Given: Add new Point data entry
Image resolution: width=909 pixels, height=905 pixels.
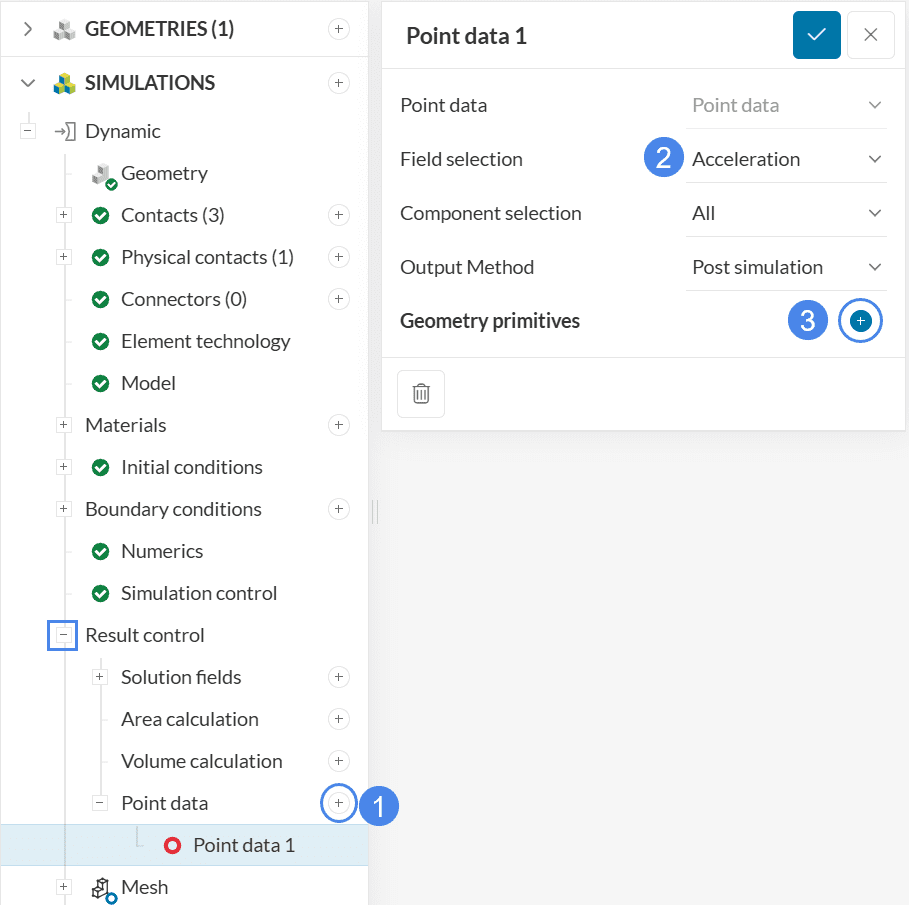Looking at the screenshot, I should pos(338,803).
